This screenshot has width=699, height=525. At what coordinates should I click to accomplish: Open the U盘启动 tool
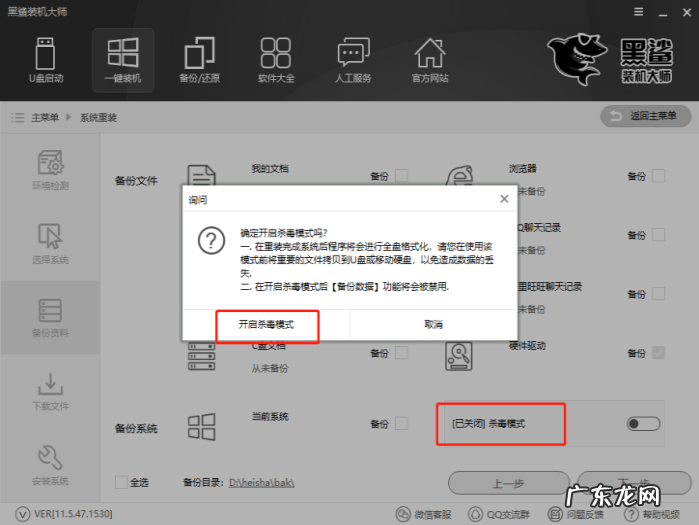tap(46, 60)
